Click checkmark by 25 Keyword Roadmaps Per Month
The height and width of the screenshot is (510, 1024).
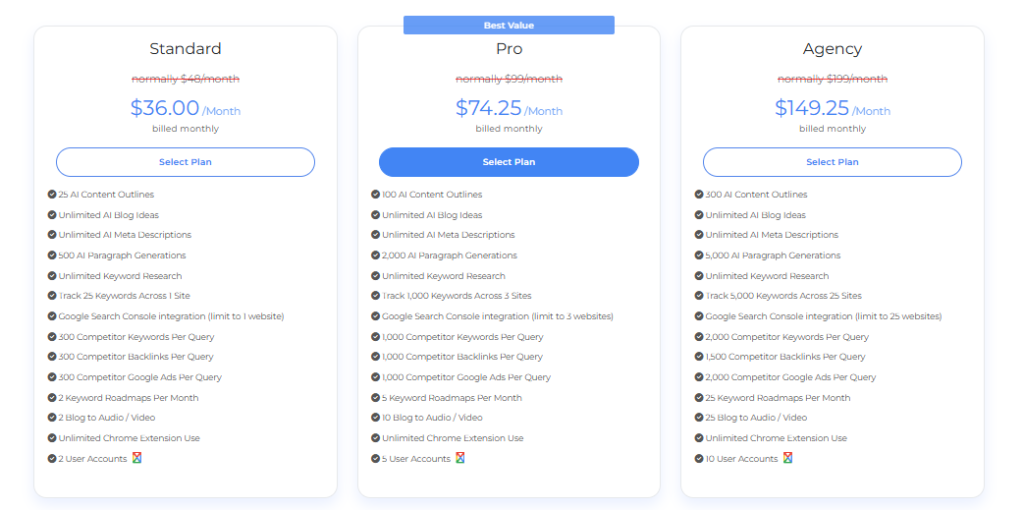(x=699, y=397)
